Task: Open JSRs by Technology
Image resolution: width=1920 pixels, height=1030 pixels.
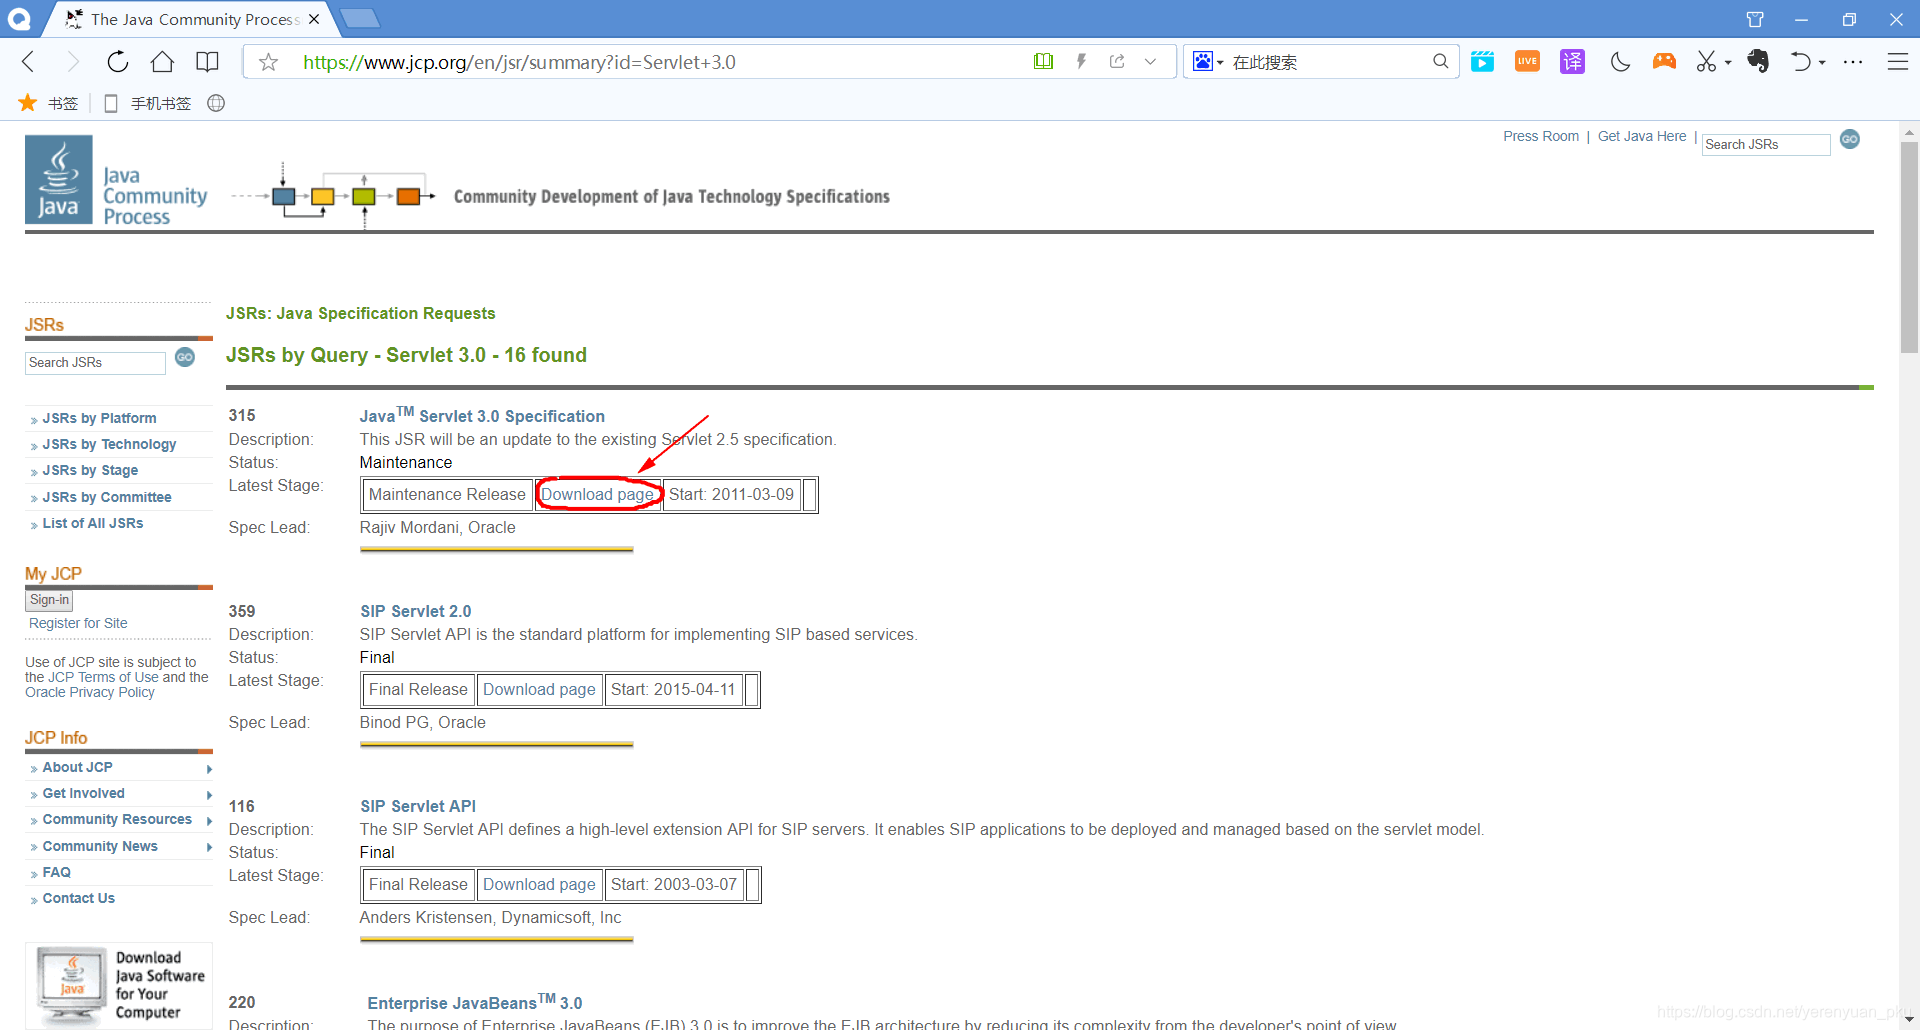Action: click(109, 444)
